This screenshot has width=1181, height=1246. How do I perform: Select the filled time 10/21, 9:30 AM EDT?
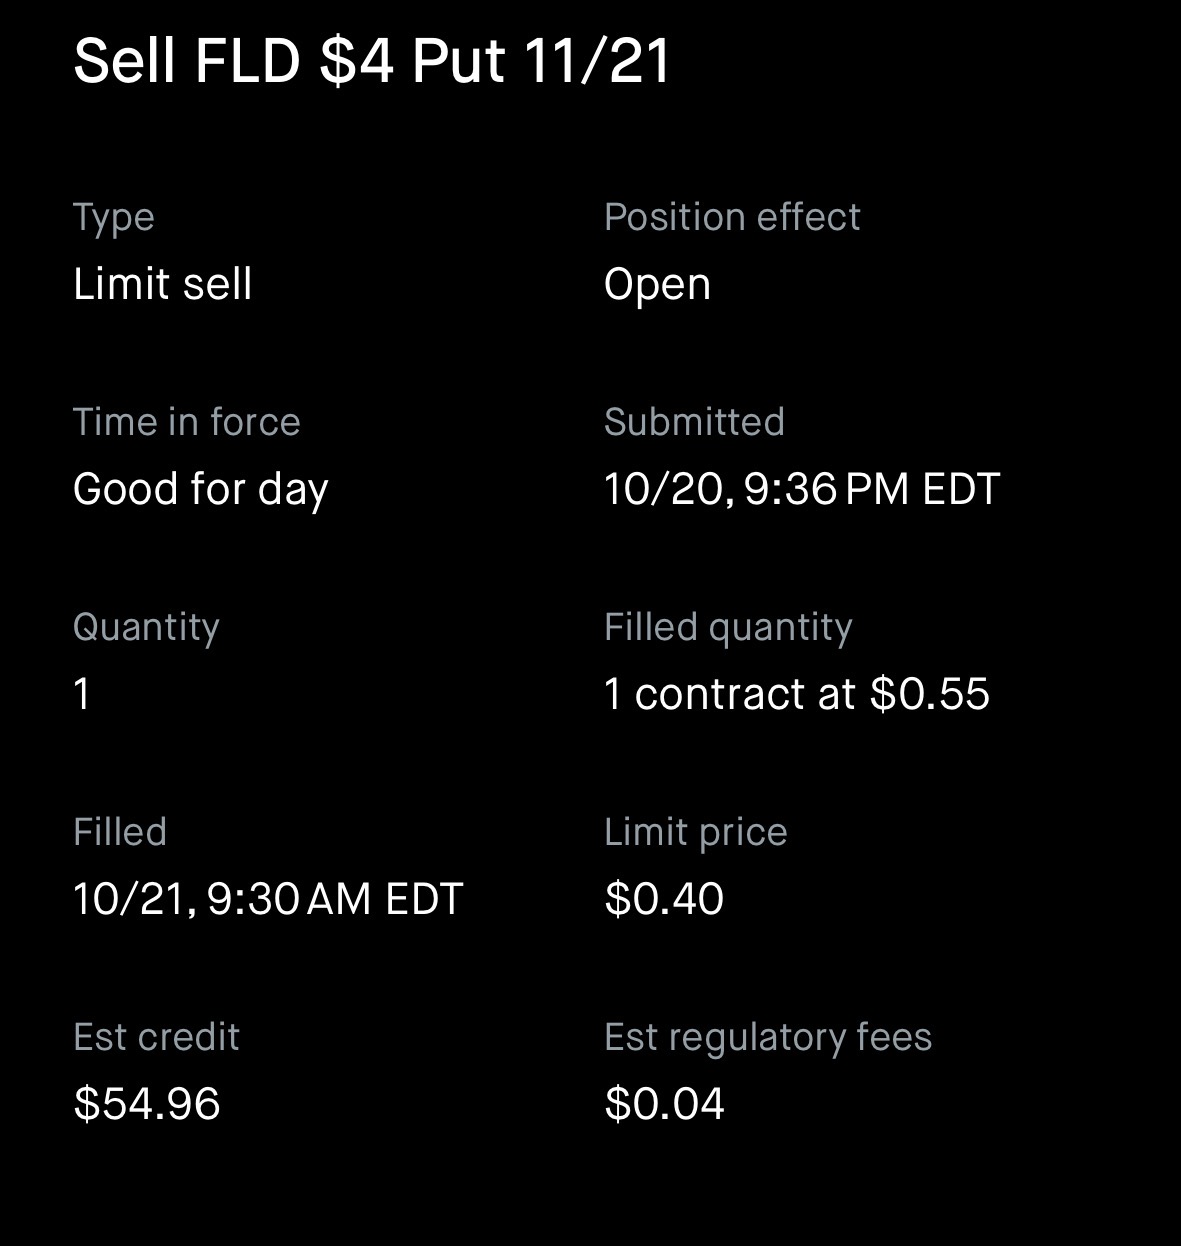[268, 899]
